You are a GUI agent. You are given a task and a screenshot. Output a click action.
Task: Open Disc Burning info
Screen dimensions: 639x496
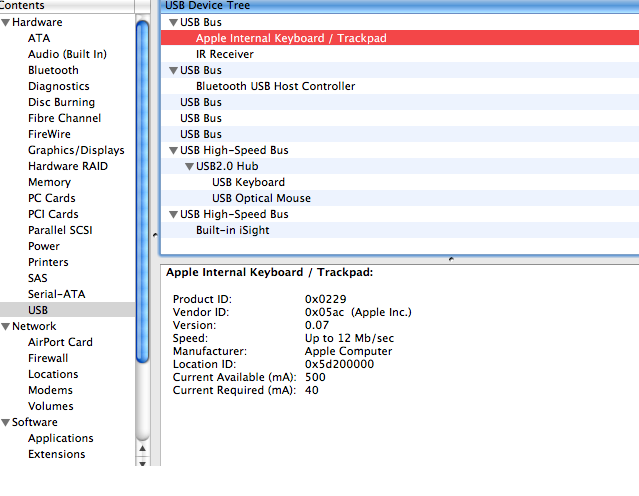click(62, 102)
